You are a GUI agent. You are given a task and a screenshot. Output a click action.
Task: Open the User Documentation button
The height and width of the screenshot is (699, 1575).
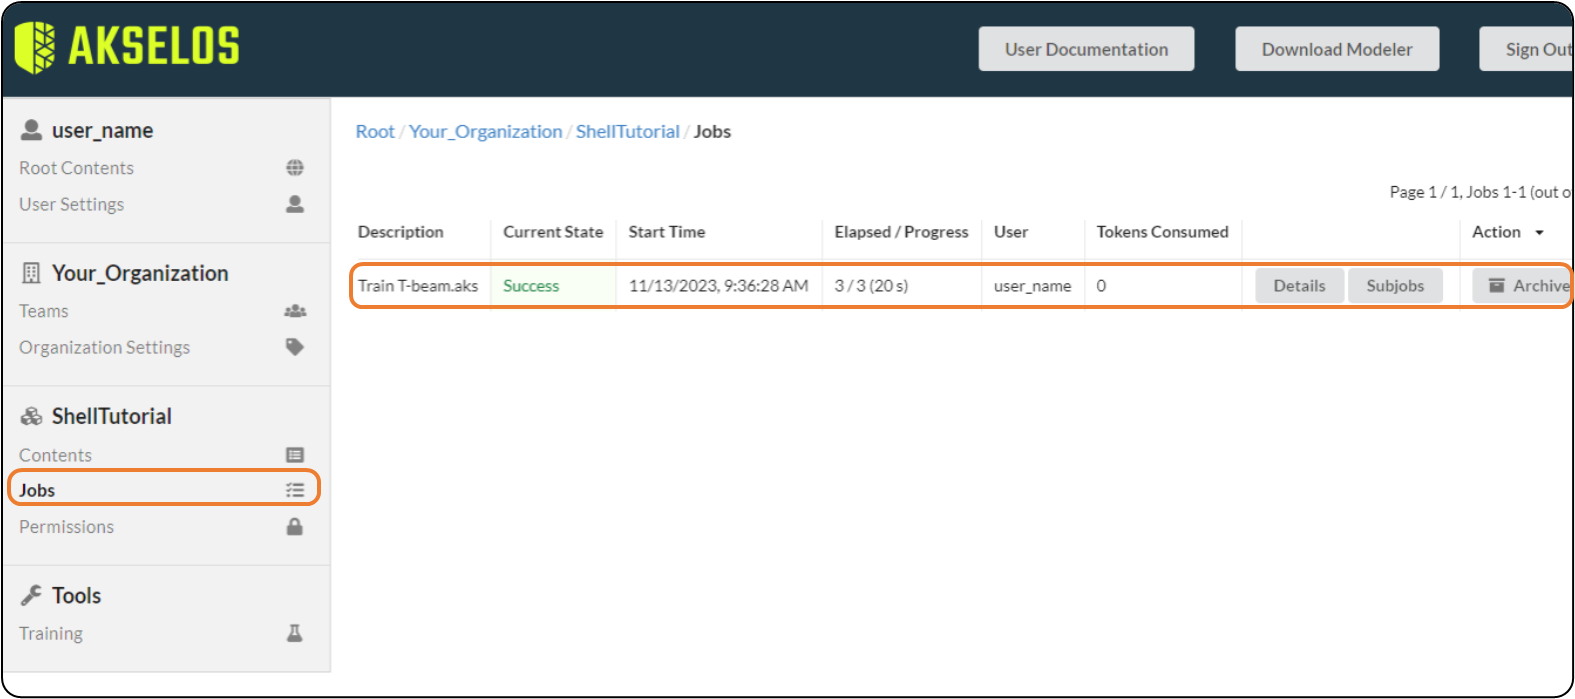(1086, 49)
